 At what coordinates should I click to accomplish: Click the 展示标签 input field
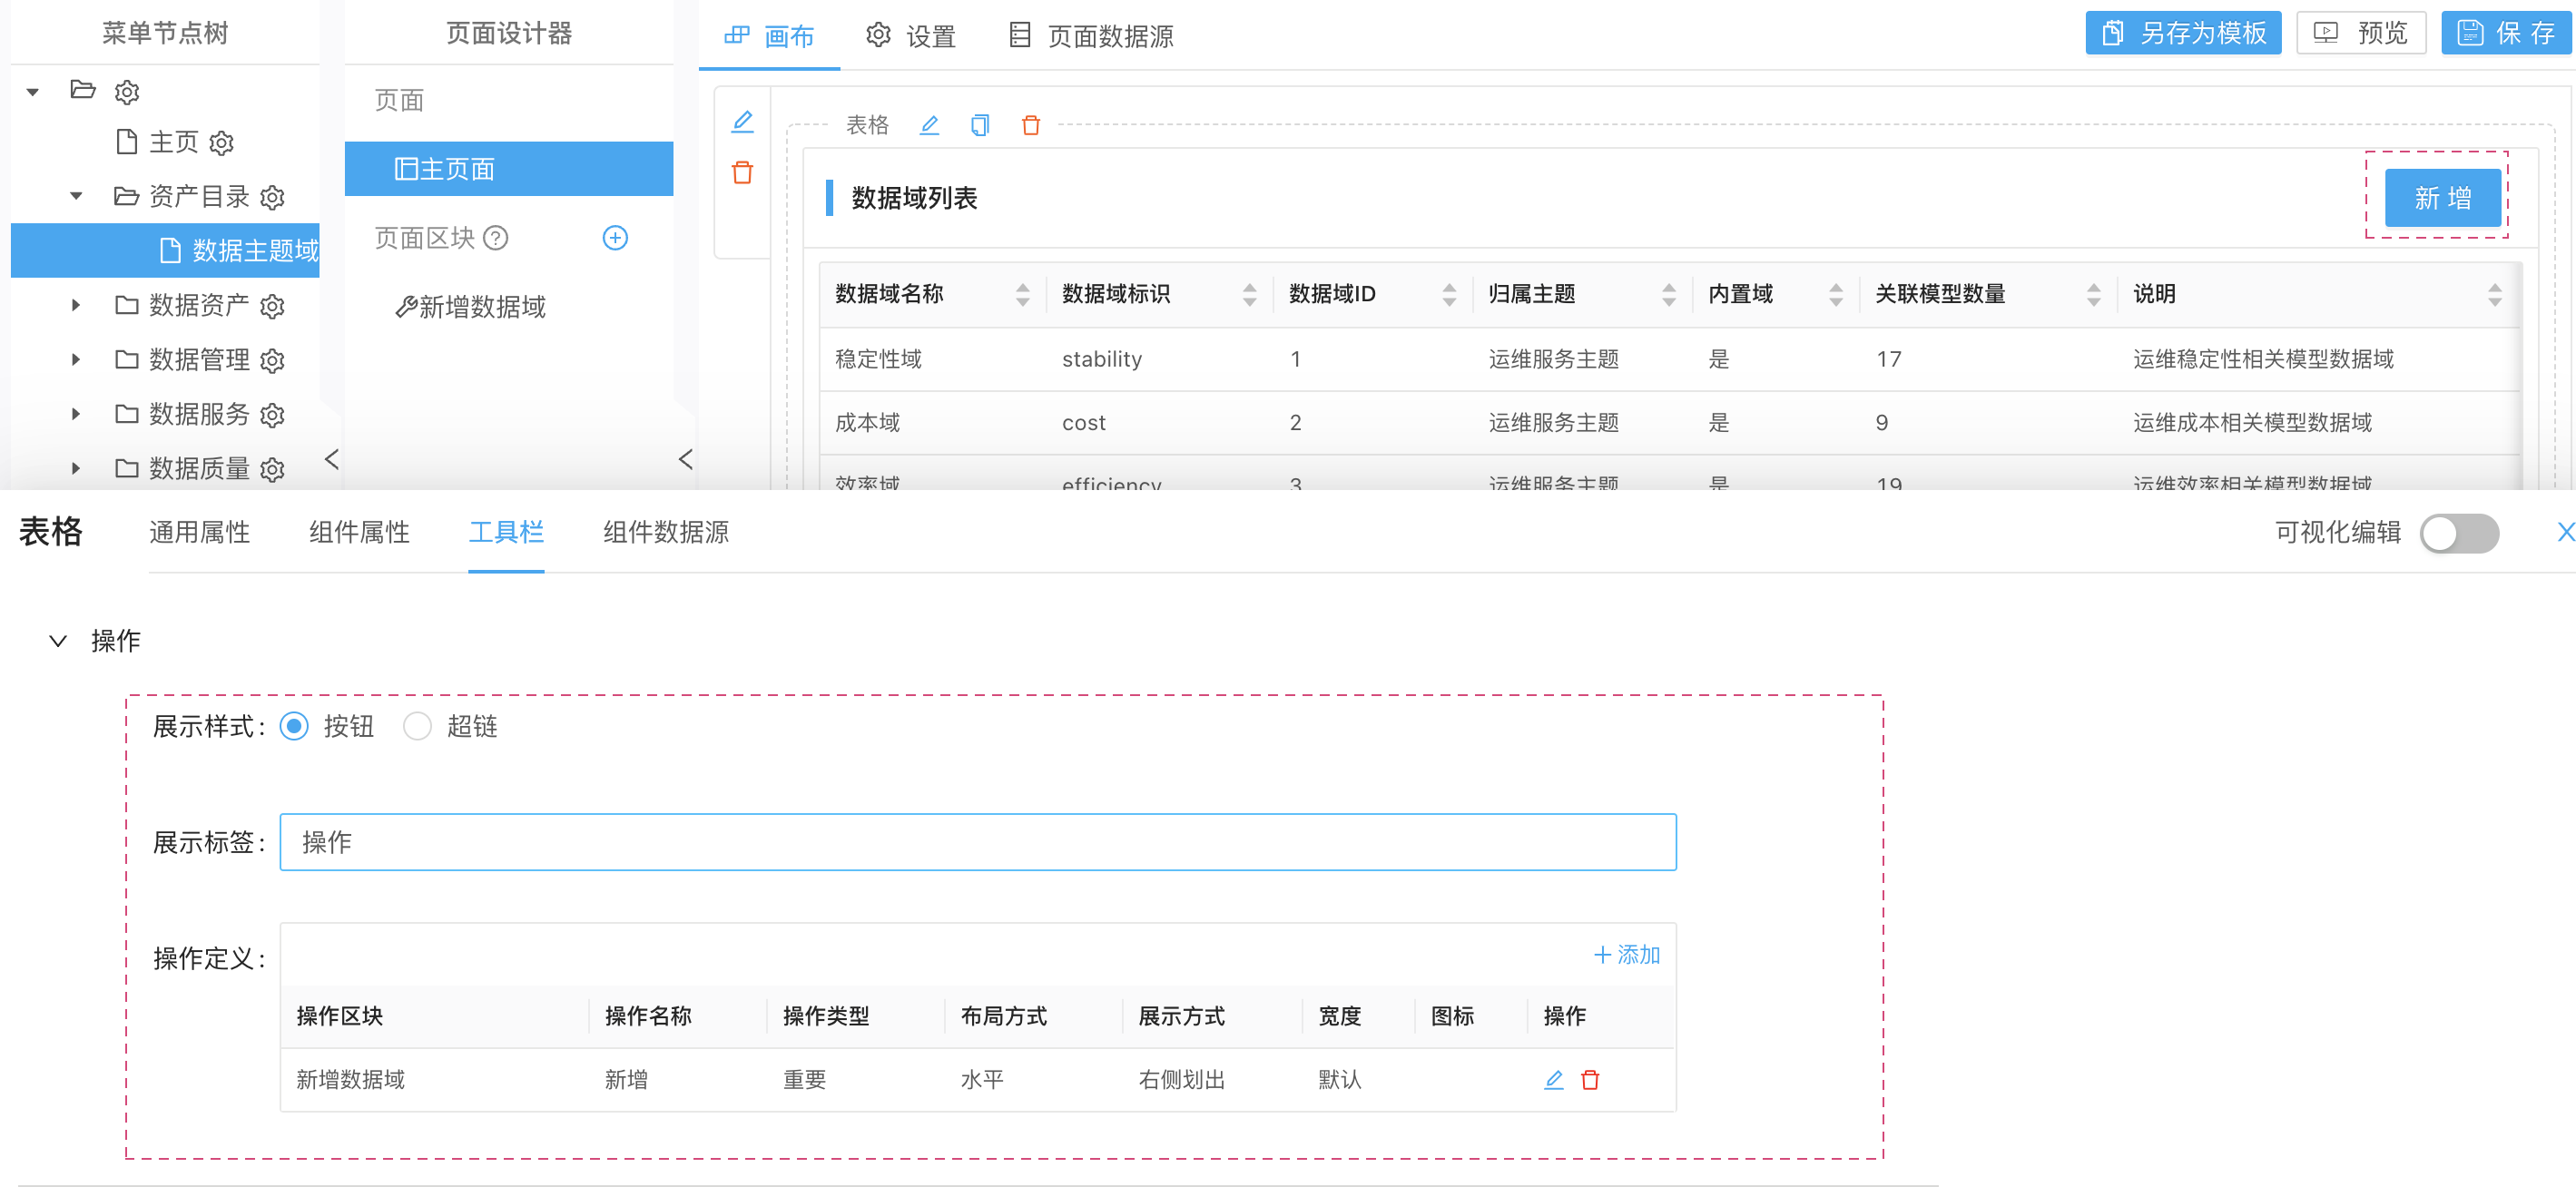click(x=977, y=841)
